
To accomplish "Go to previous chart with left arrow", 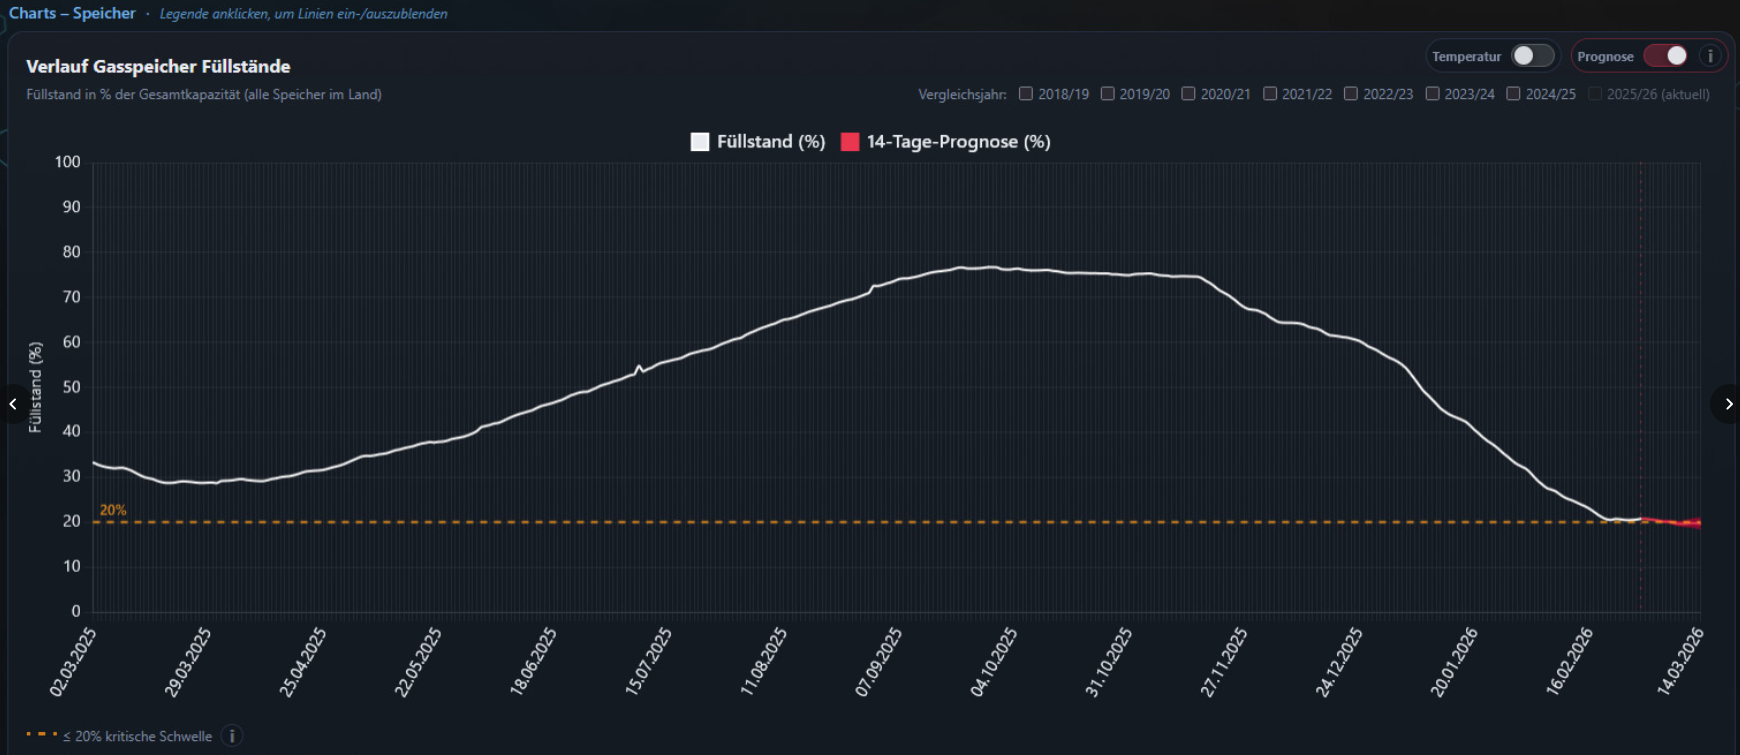I will point(13,404).
